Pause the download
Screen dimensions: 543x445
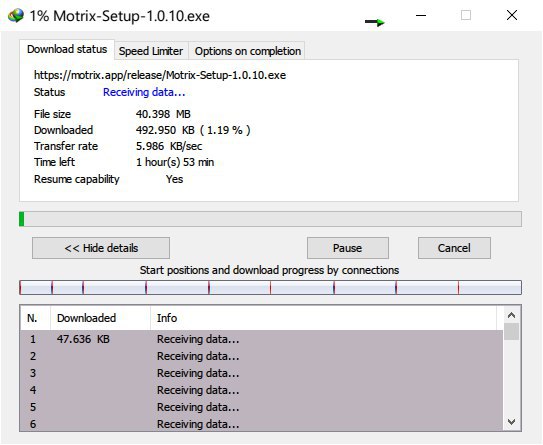tap(348, 248)
